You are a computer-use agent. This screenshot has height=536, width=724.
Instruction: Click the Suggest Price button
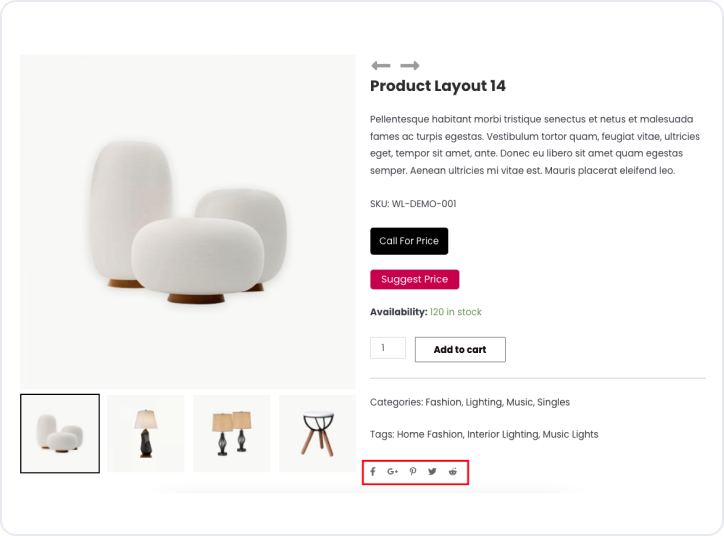pos(414,280)
